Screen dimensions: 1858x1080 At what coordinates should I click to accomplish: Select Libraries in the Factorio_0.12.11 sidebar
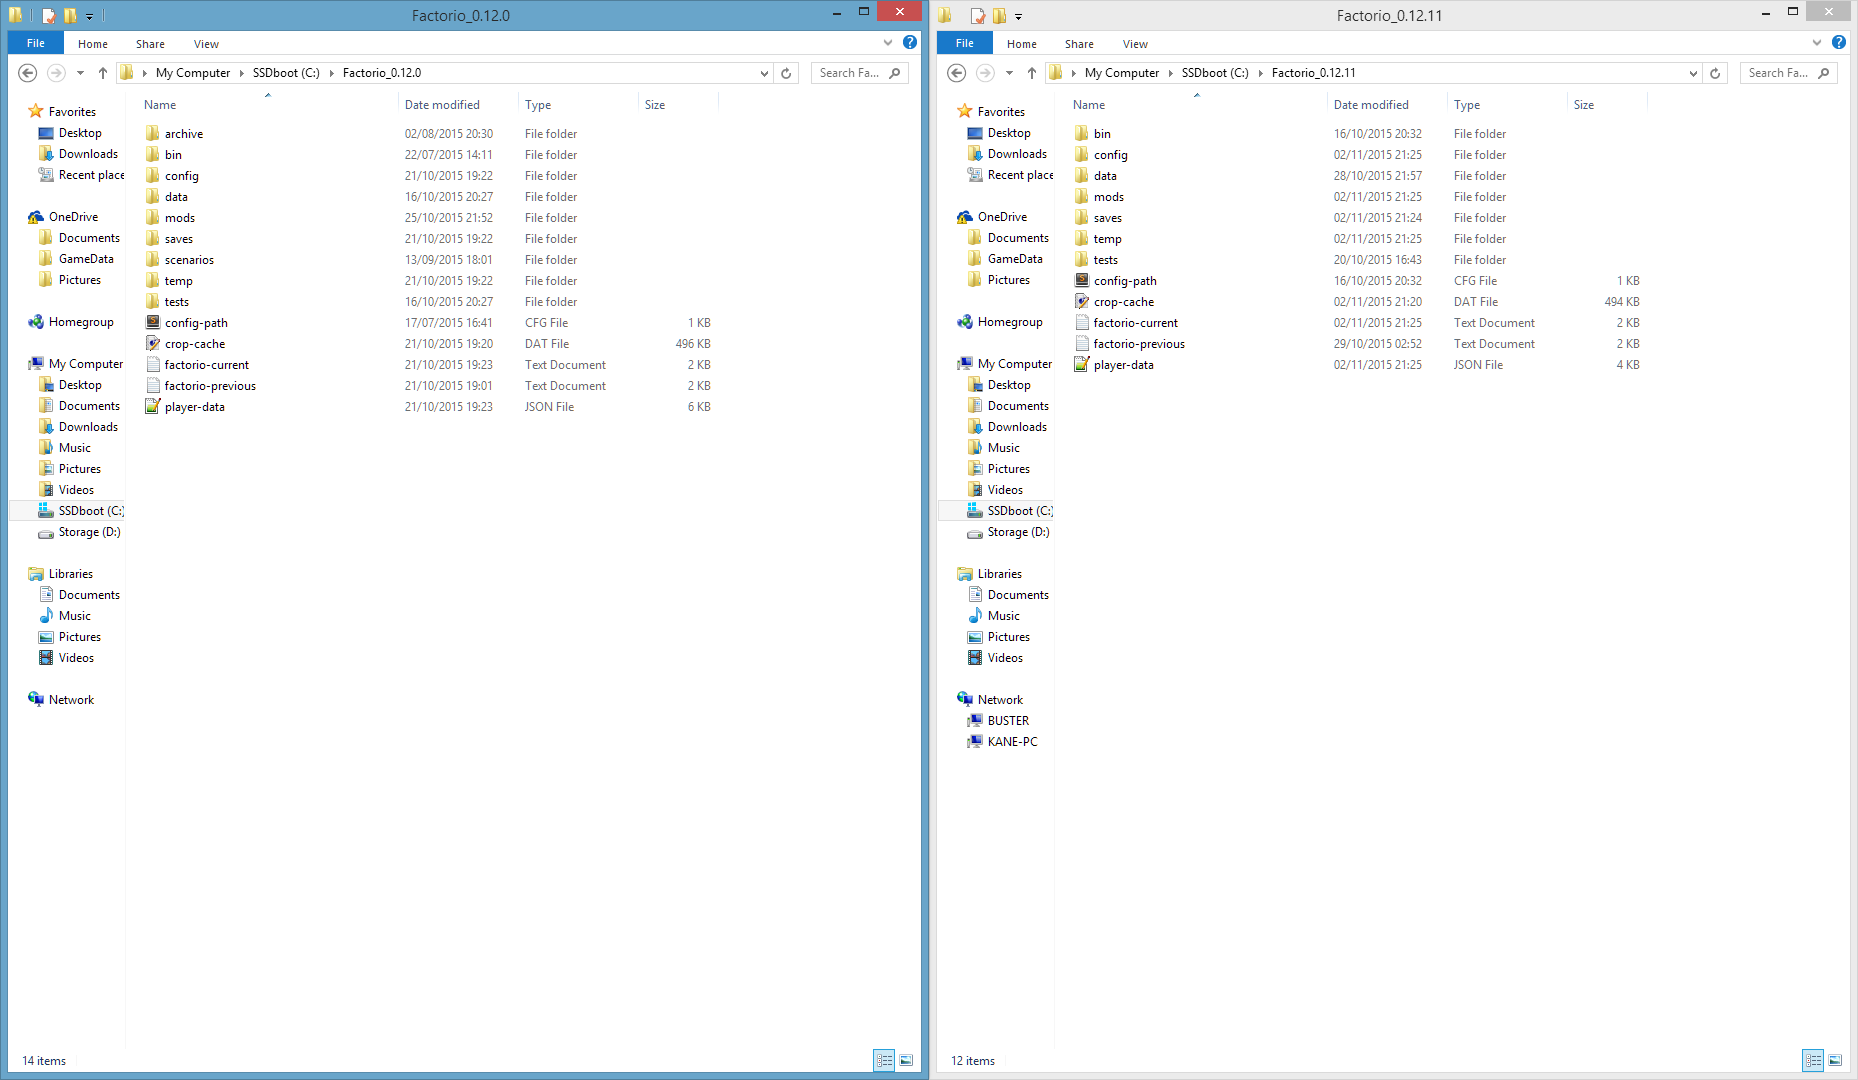[999, 574]
